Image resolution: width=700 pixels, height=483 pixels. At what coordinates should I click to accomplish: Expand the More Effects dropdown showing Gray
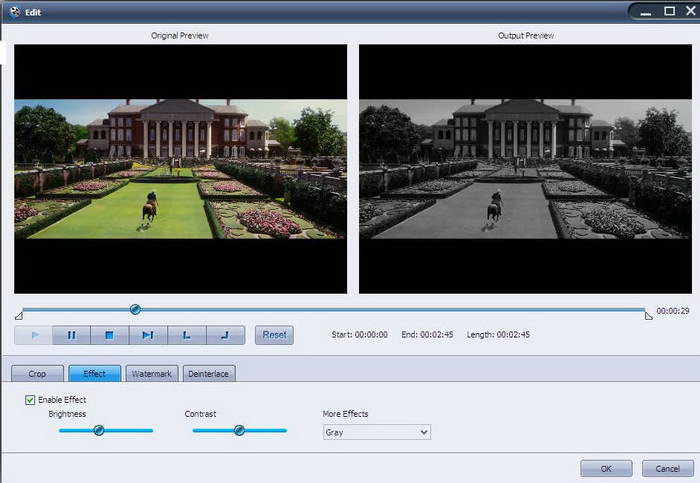point(377,432)
